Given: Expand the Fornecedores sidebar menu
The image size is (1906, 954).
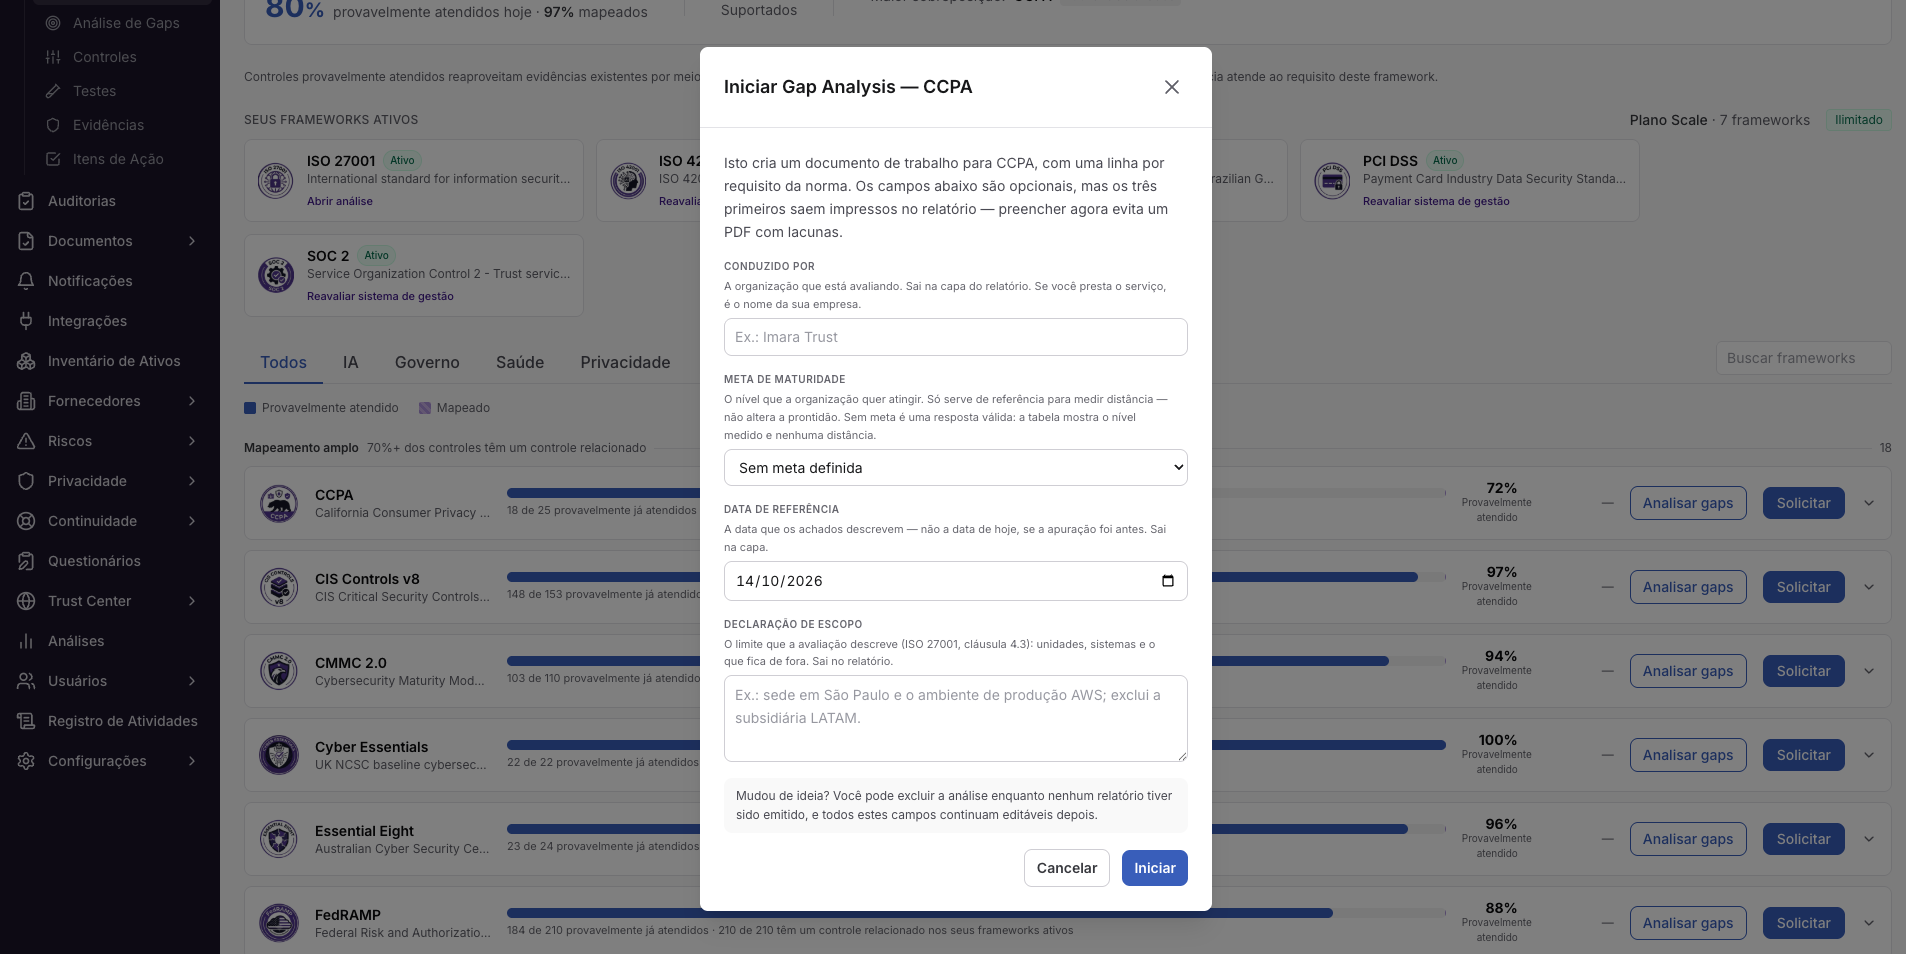Looking at the screenshot, I should pyautogui.click(x=192, y=401).
